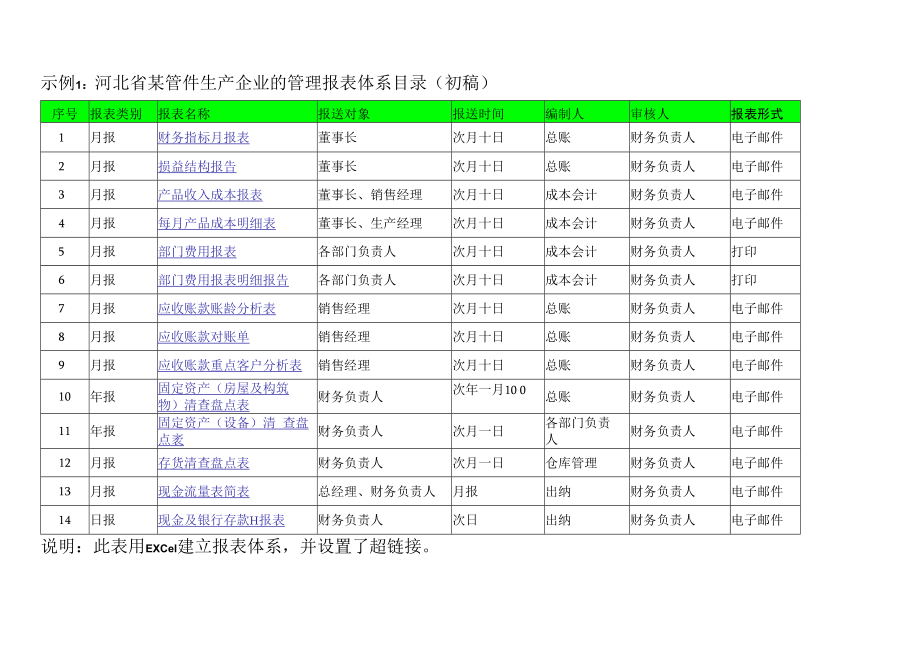
Task: Open the 现金流量表简表 hyperlink
Action: pos(201,491)
